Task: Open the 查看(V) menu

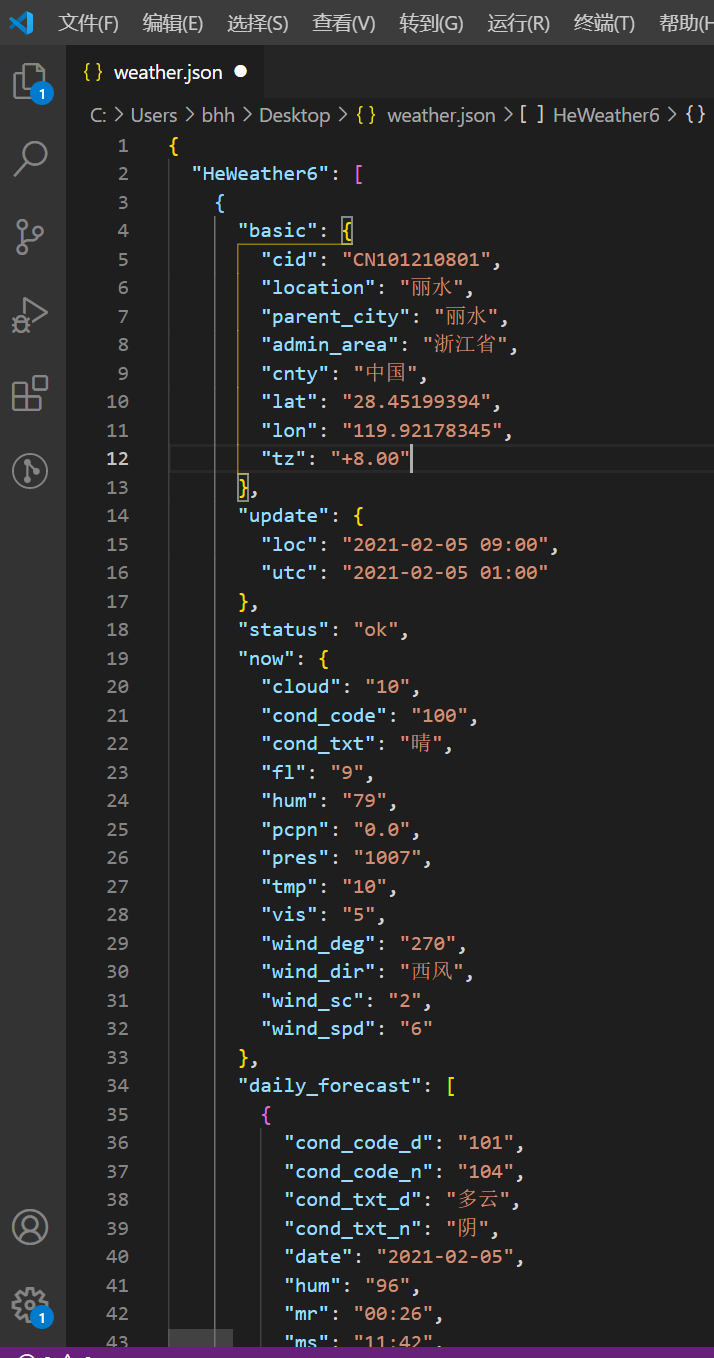Action: [x=344, y=23]
